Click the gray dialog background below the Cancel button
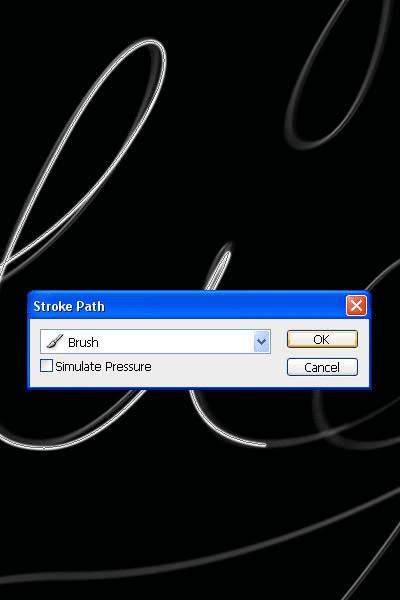Screen dimensions: 400x600 322,382
